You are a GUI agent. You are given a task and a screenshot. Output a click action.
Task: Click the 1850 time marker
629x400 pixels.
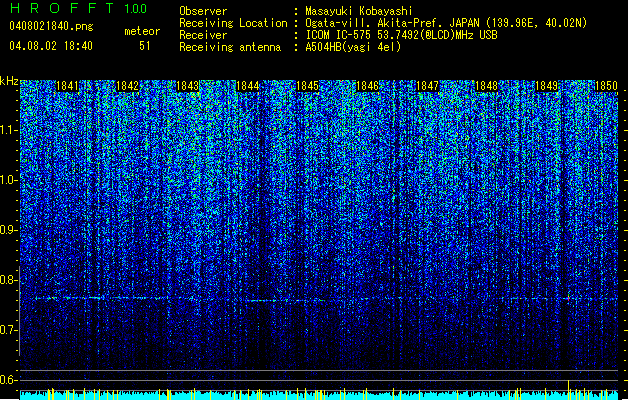[606, 86]
